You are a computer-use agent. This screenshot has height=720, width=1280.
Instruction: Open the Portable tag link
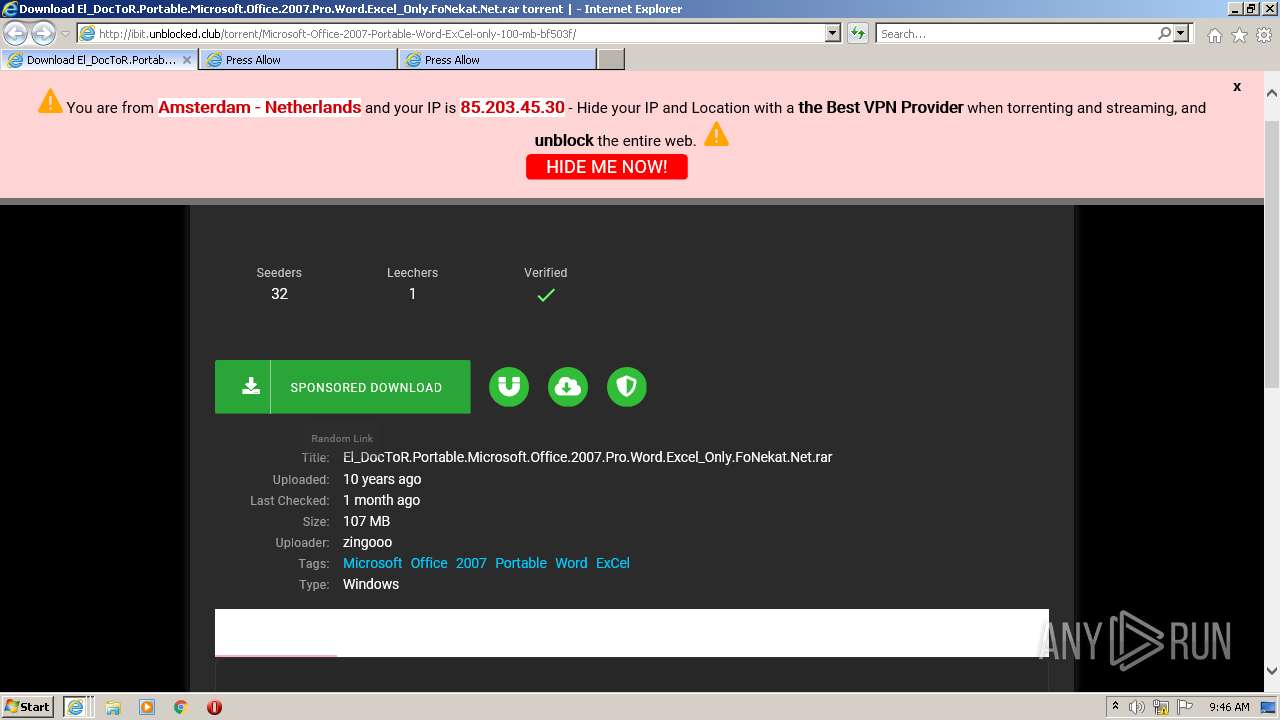521,563
